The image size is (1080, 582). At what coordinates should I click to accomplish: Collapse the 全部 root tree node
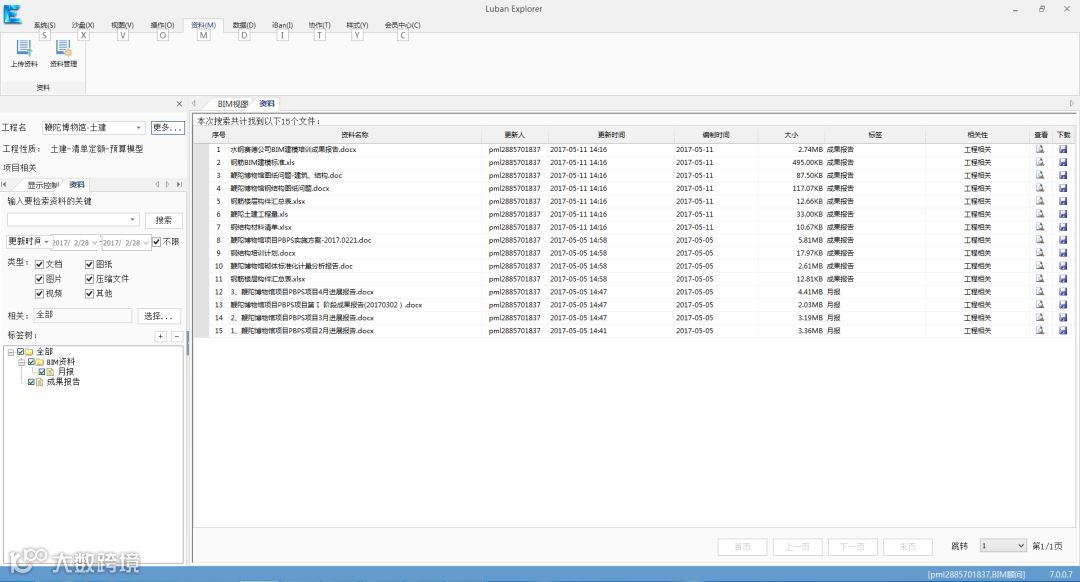[10, 352]
